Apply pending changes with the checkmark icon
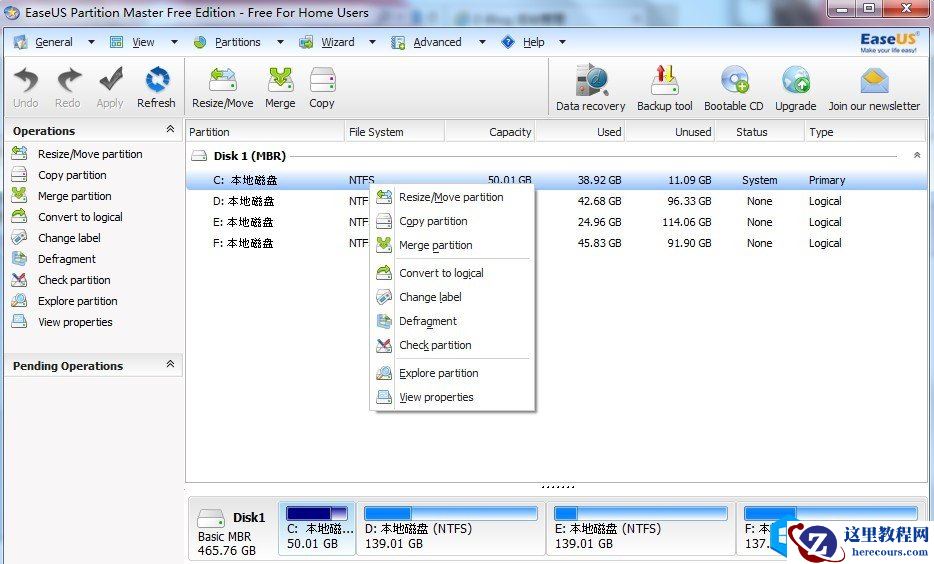This screenshot has height=564, width=934. [x=111, y=80]
